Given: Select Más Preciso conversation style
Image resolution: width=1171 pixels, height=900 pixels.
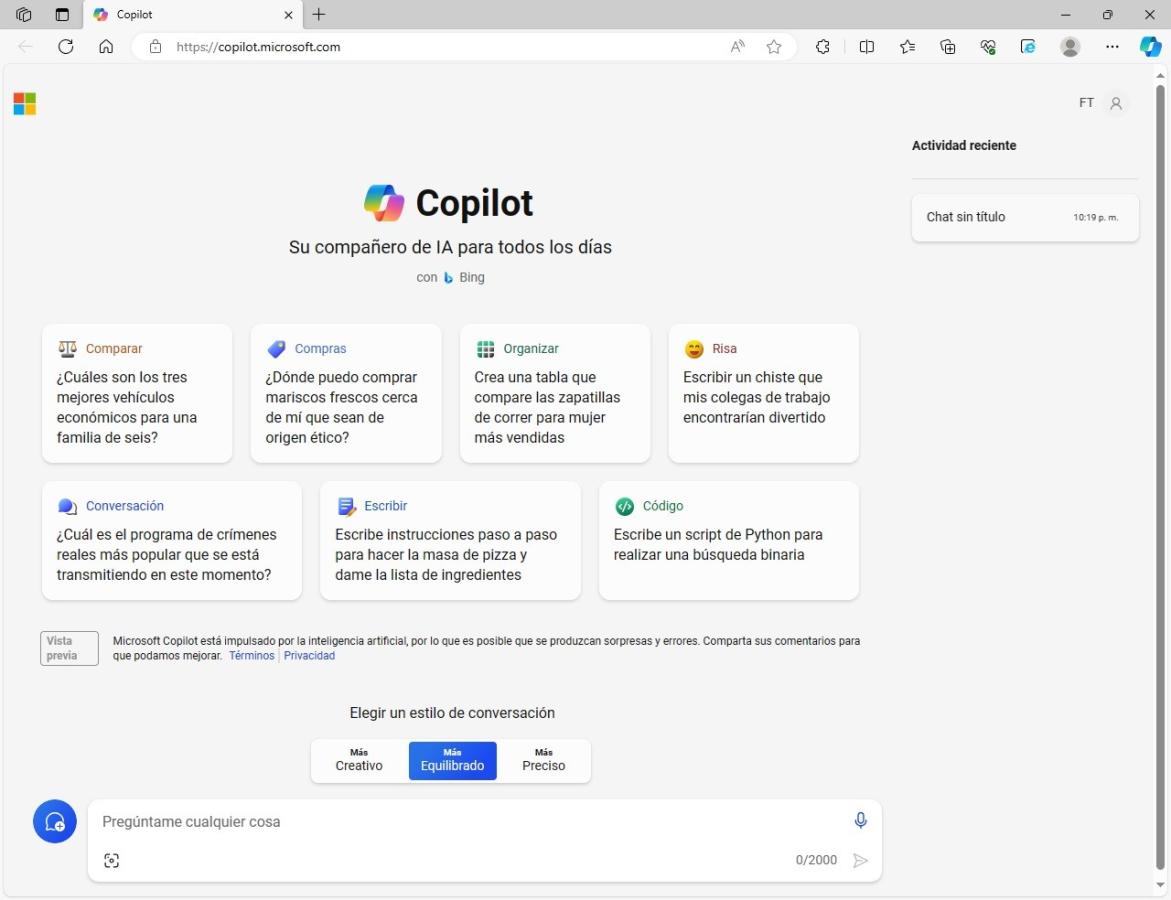Looking at the screenshot, I should tap(543, 761).
